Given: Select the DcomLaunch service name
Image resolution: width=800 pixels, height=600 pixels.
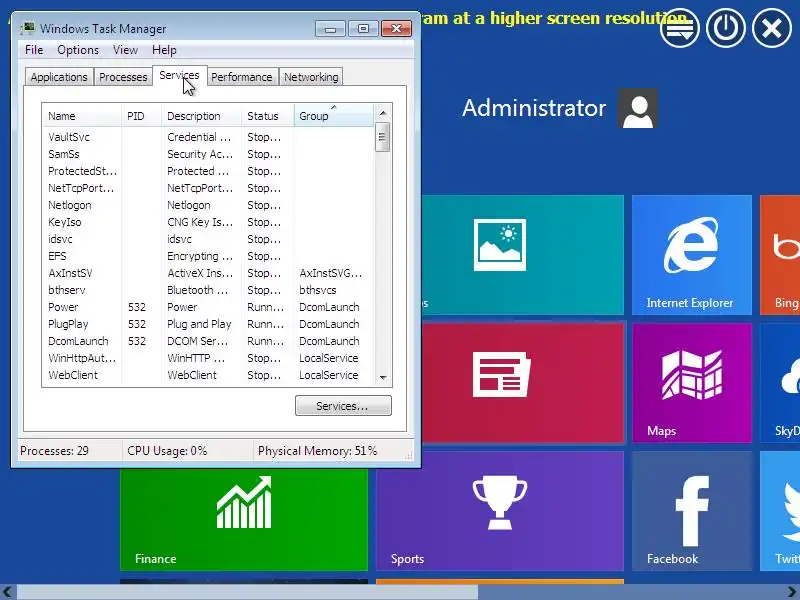Looking at the screenshot, I should [x=78, y=341].
